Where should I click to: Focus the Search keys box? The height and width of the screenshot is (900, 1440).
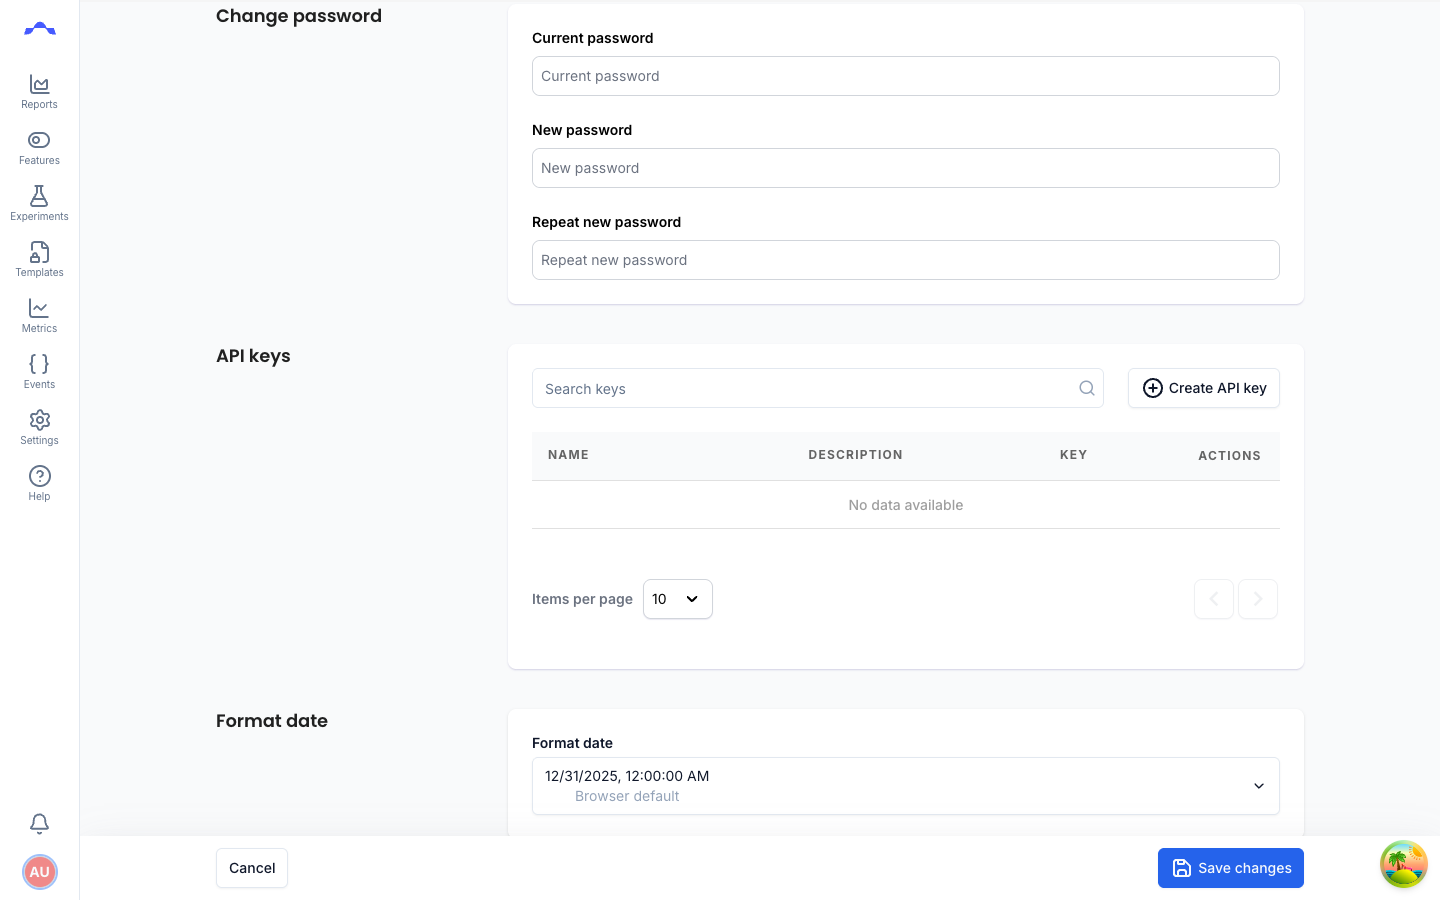[x=818, y=388]
